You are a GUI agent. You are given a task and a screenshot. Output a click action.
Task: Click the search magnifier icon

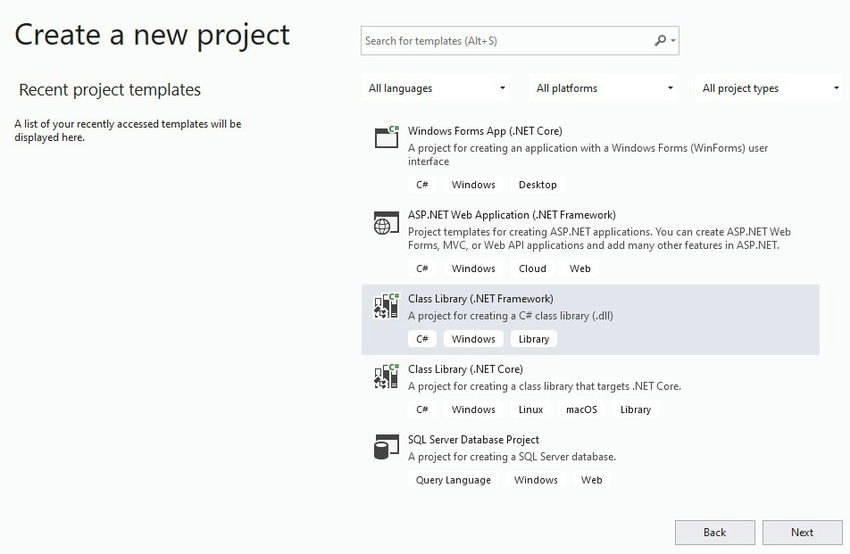(660, 41)
